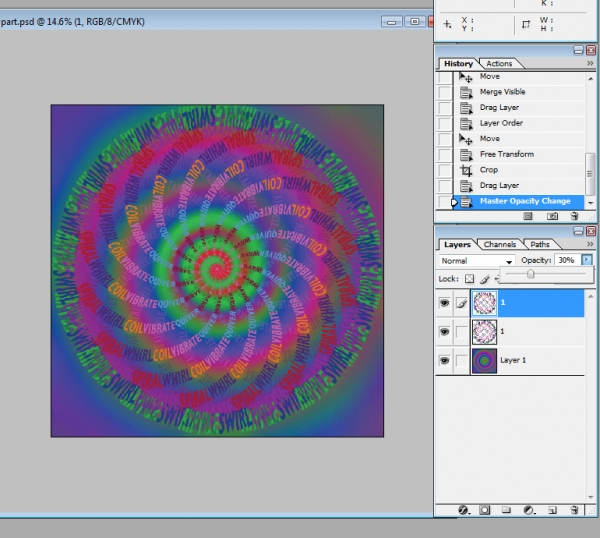Select Layer 1 concentric circles thumbnail

[484, 361]
